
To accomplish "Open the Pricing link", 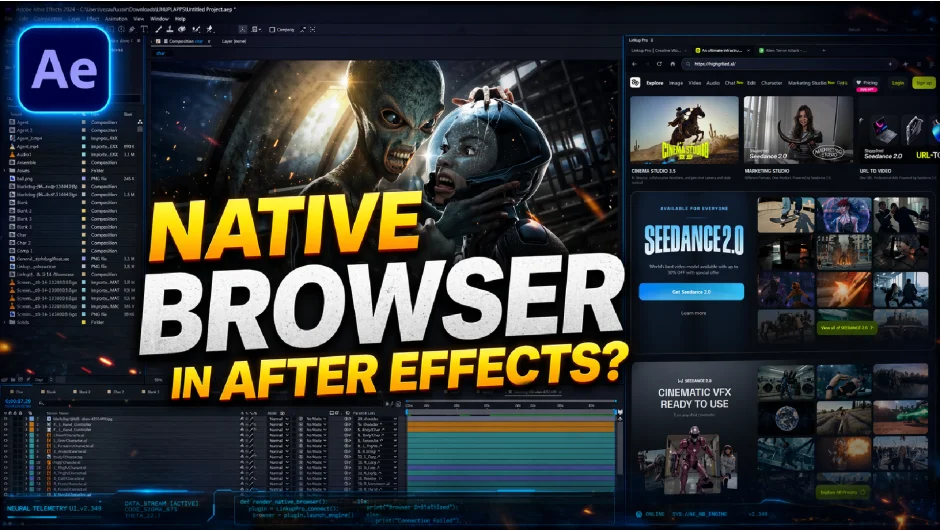I will click(x=867, y=83).
